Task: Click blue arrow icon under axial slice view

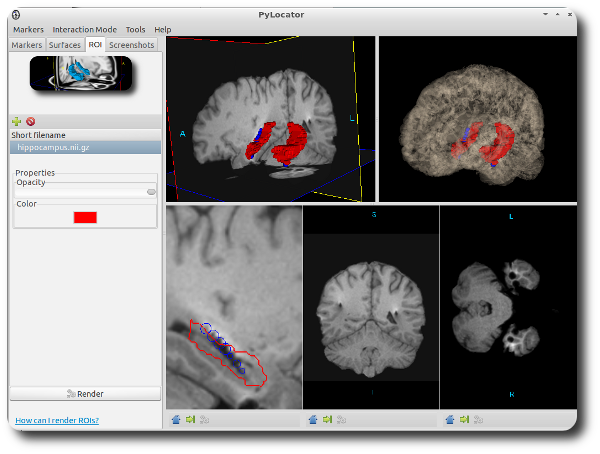Action: 450,419
